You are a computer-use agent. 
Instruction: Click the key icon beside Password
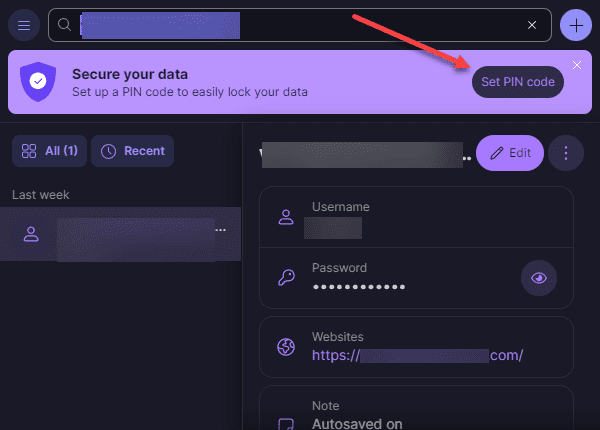286,278
